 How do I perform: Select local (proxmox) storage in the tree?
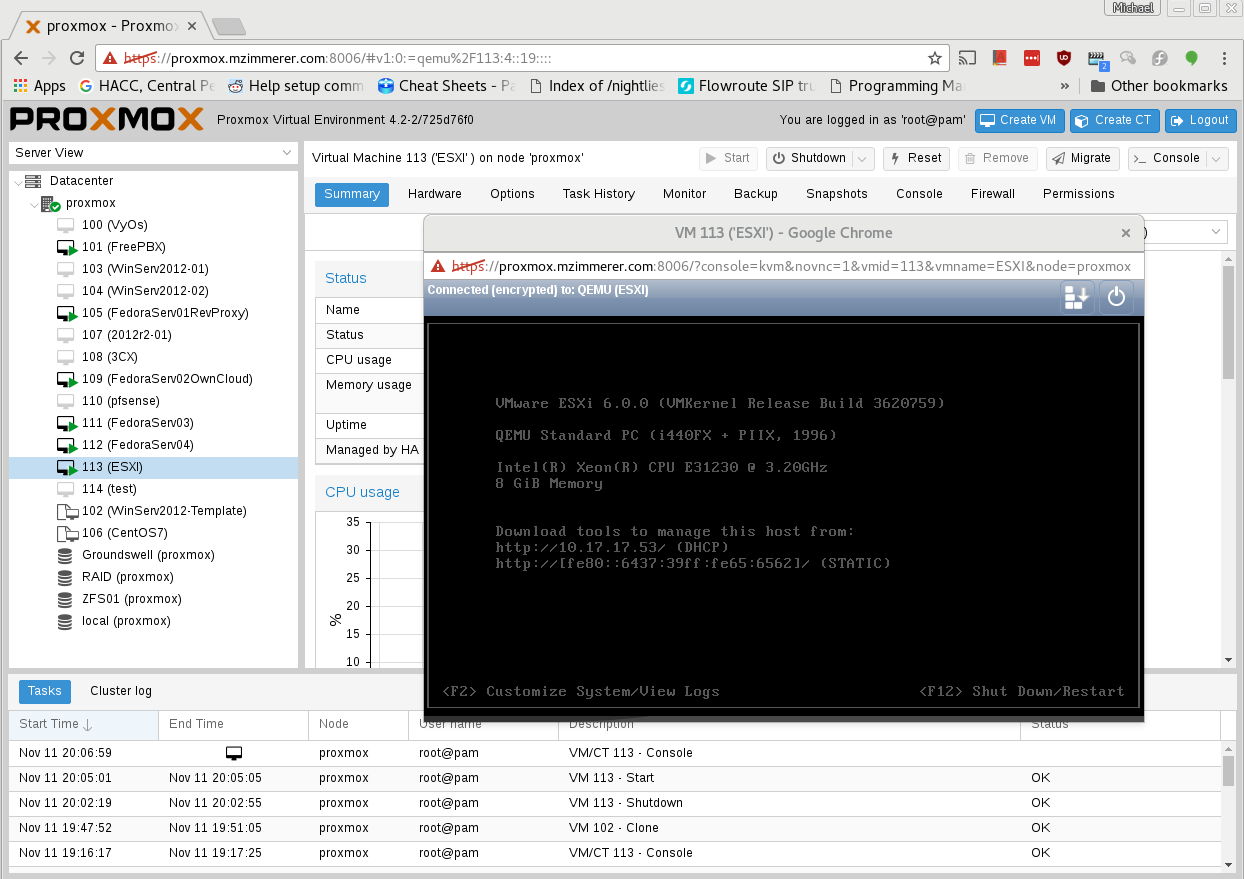click(153, 621)
